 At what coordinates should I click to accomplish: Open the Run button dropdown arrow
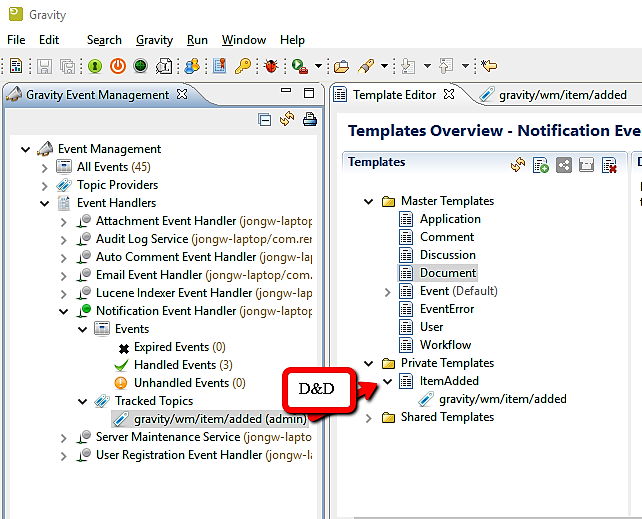[x=317, y=66]
